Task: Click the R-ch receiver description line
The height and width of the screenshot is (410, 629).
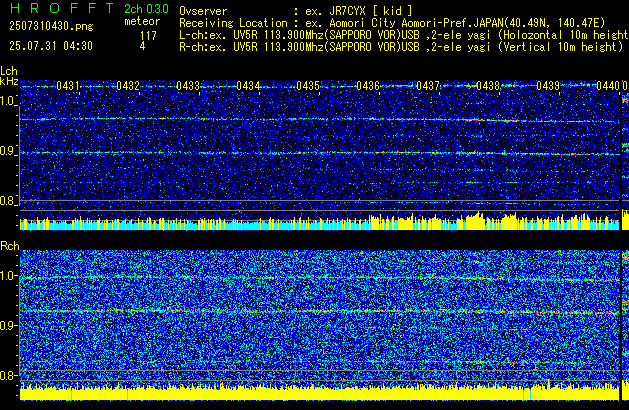Action: click(x=401, y=47)
